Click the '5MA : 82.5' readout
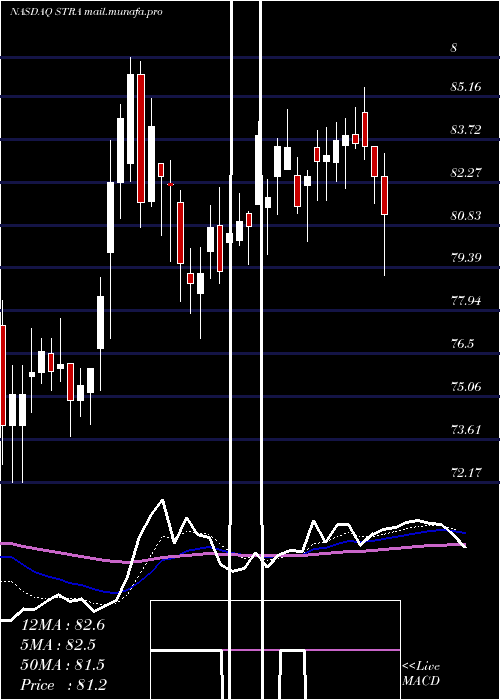 (58, 645)
